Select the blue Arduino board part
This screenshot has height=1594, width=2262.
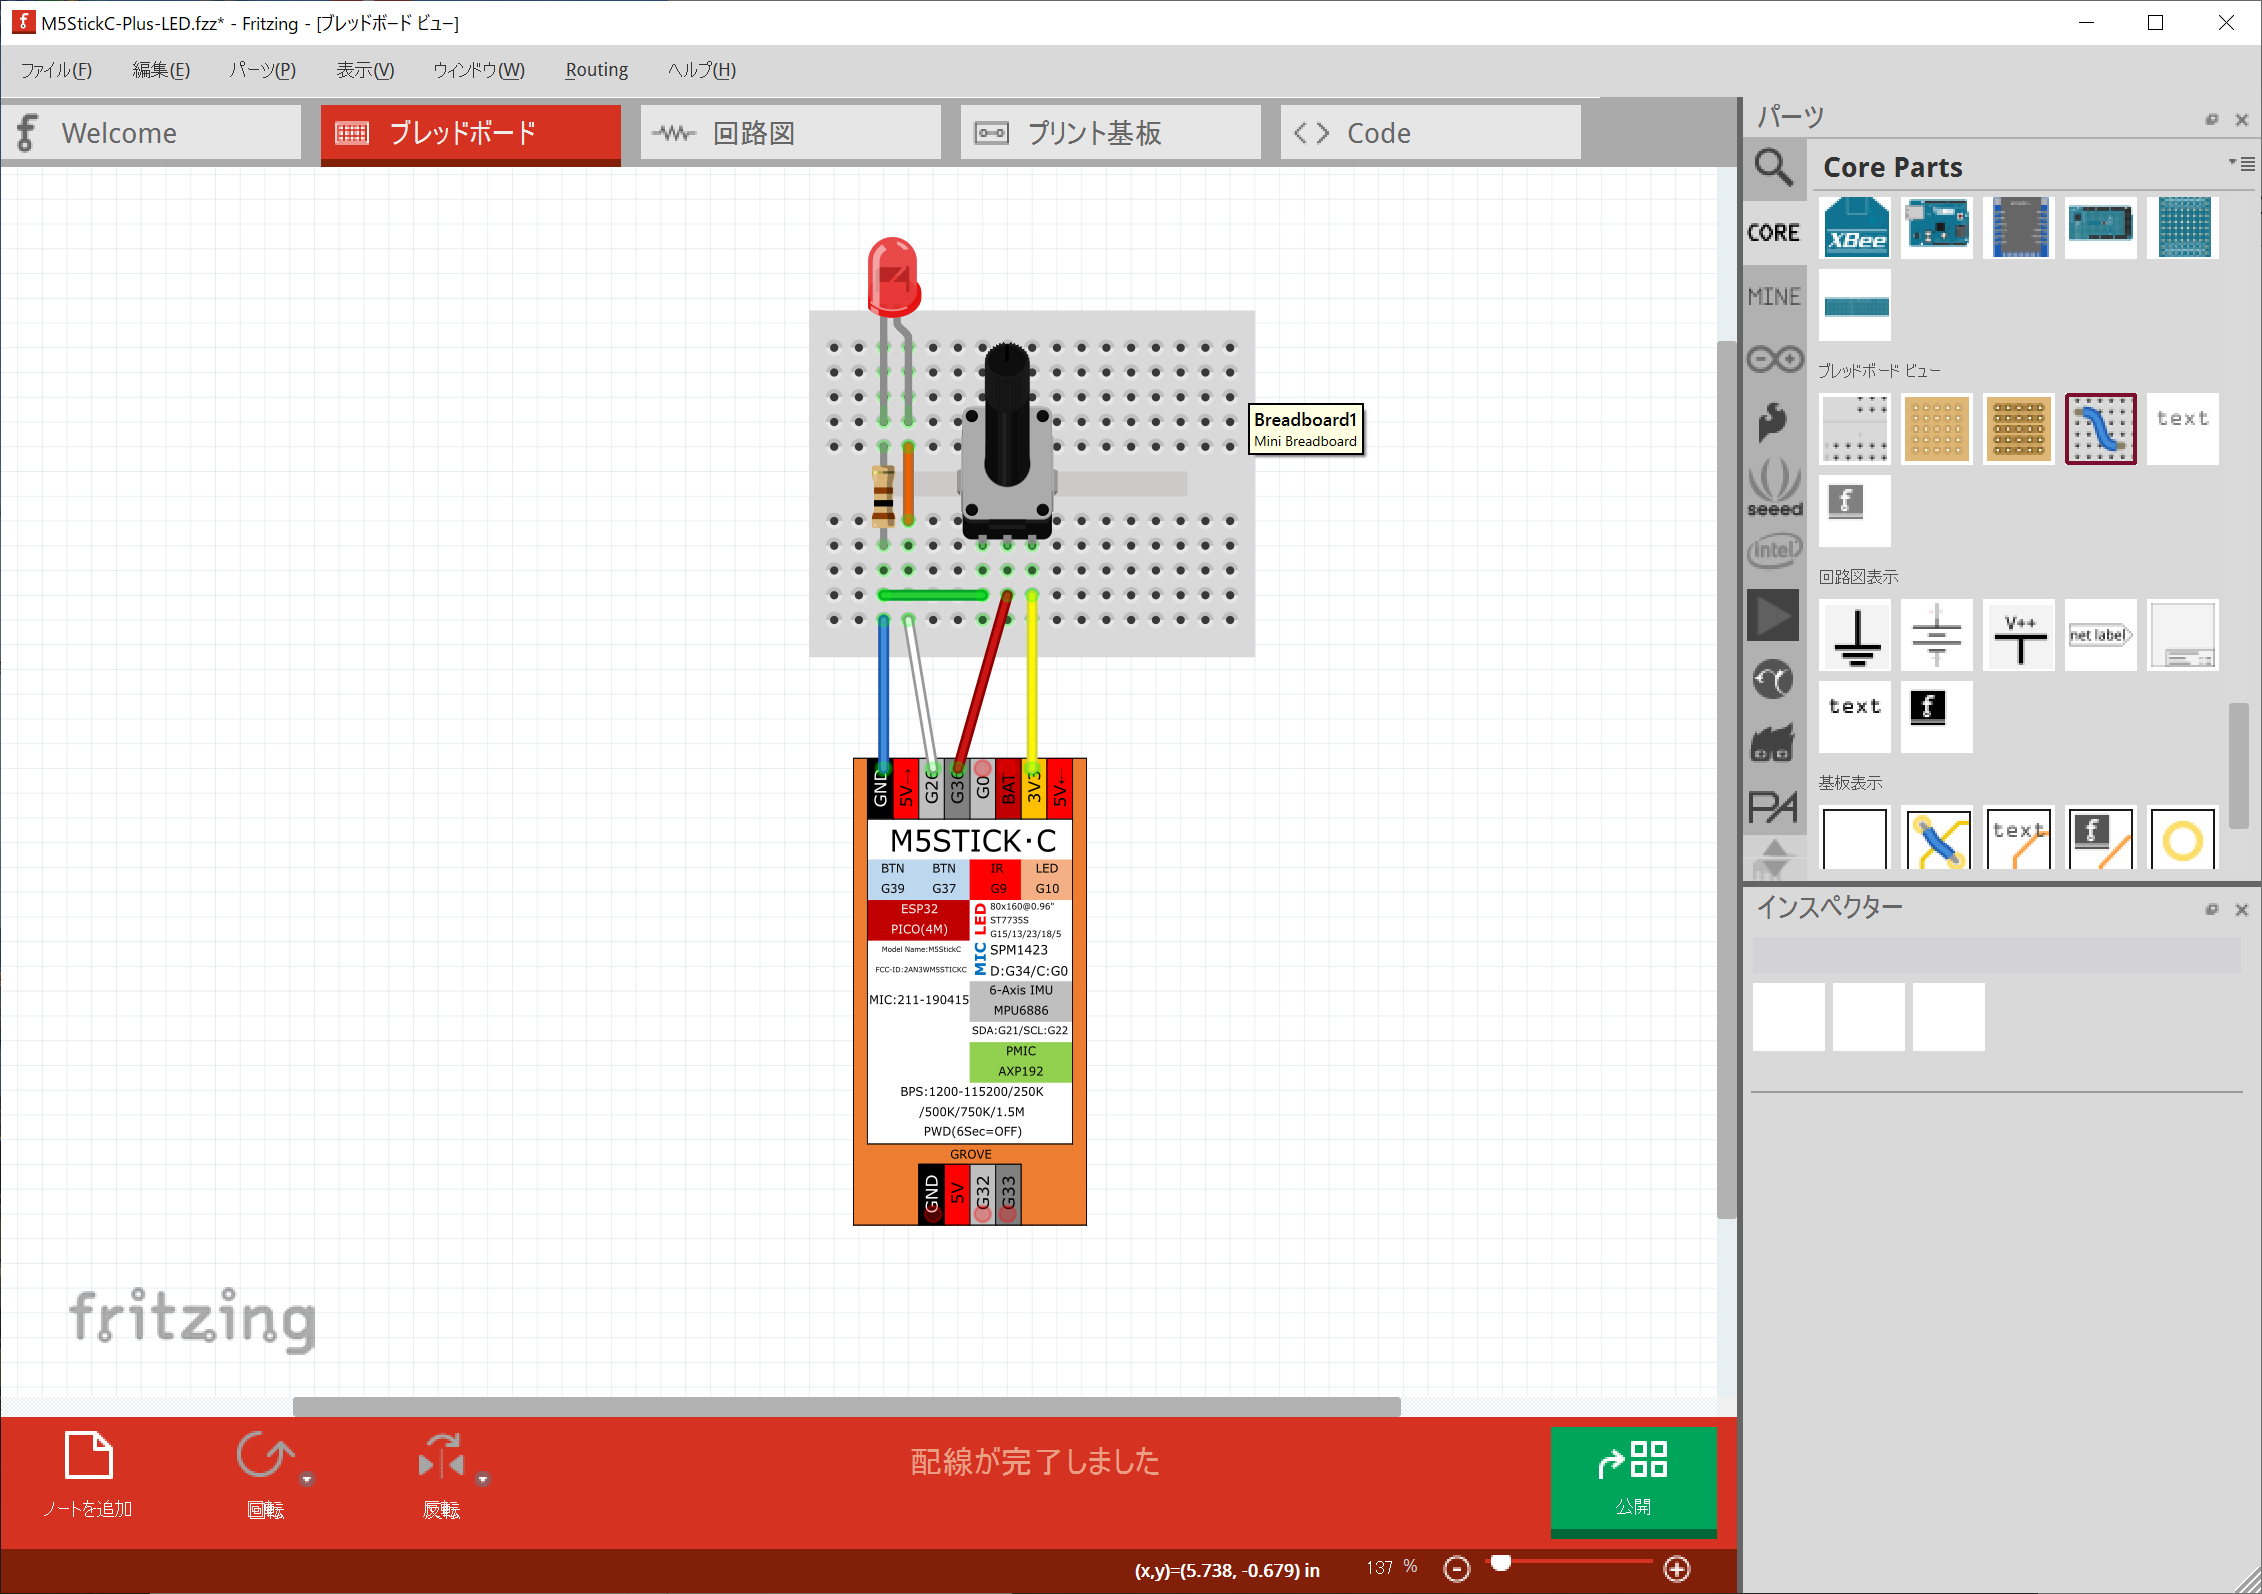tap(1937, 228)
